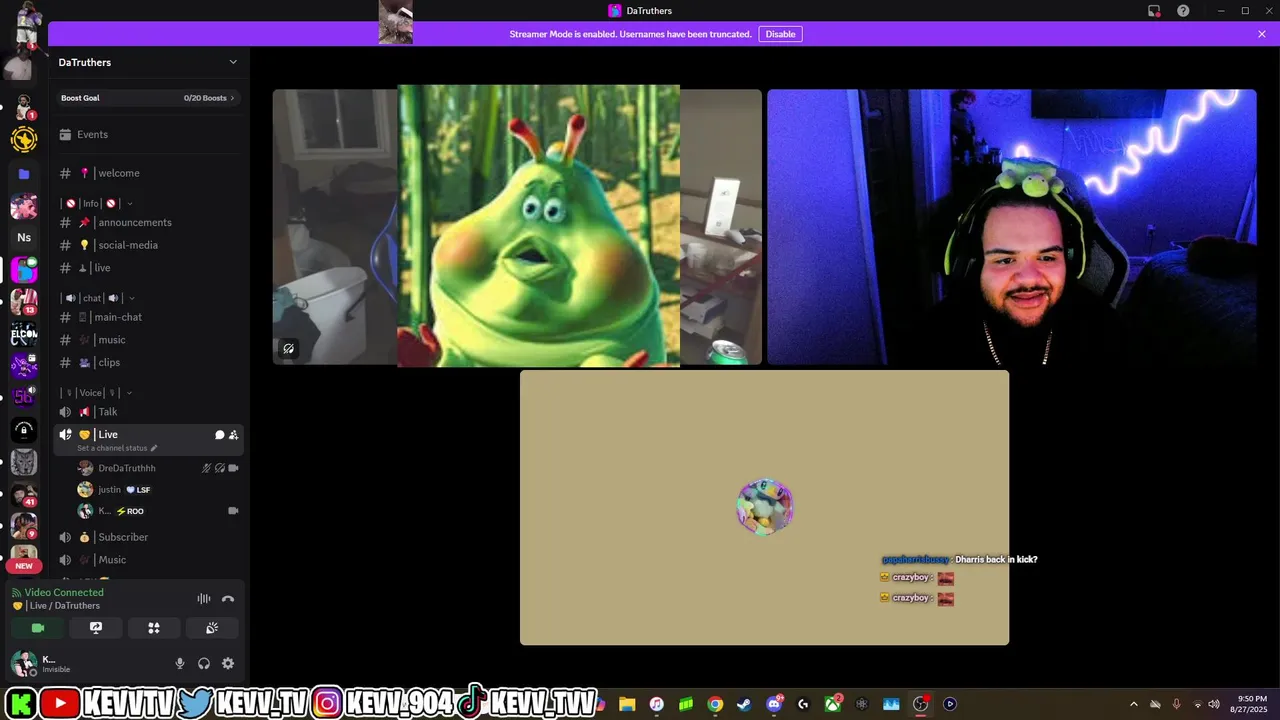Open iTunes music app from taskbar

(656, 704)
